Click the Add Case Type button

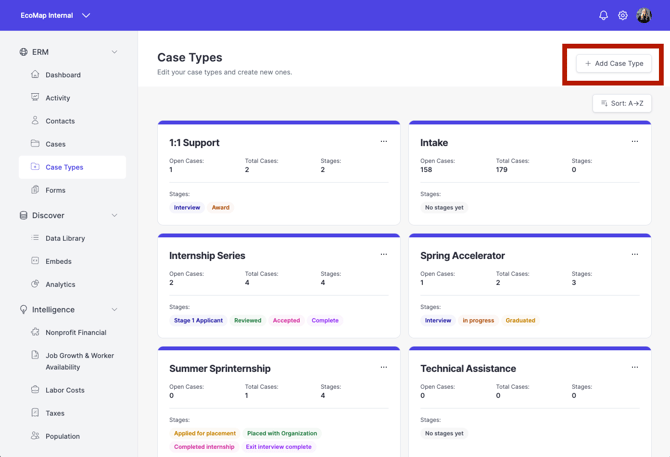(x=614, y=64)
